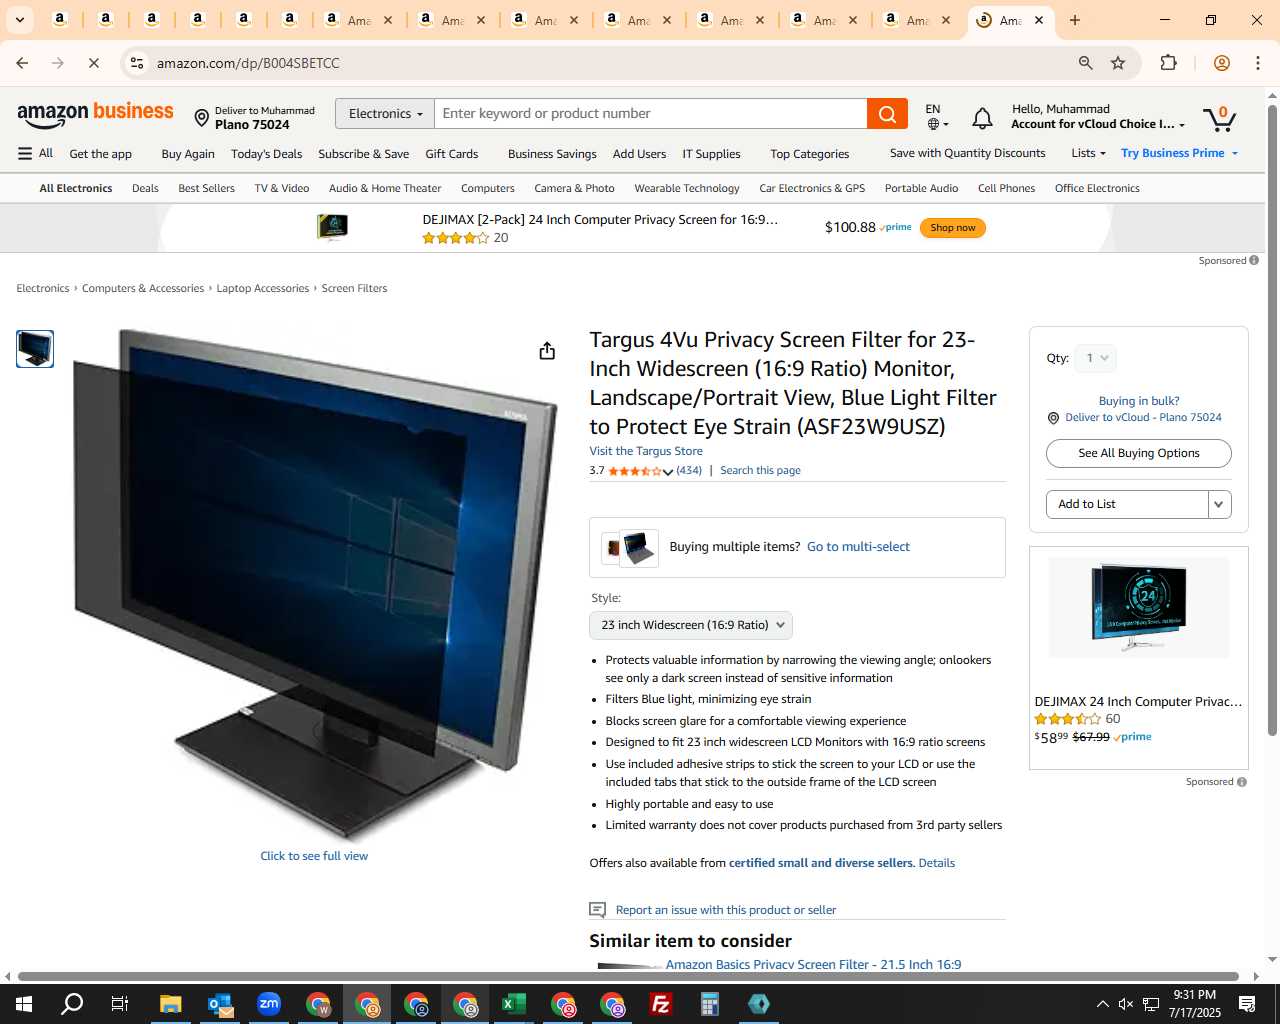Open the DEJIMAX 24 Inch sponsored product image
This screenshot has height=1024, width=1280.
[x=1139, y=608]
